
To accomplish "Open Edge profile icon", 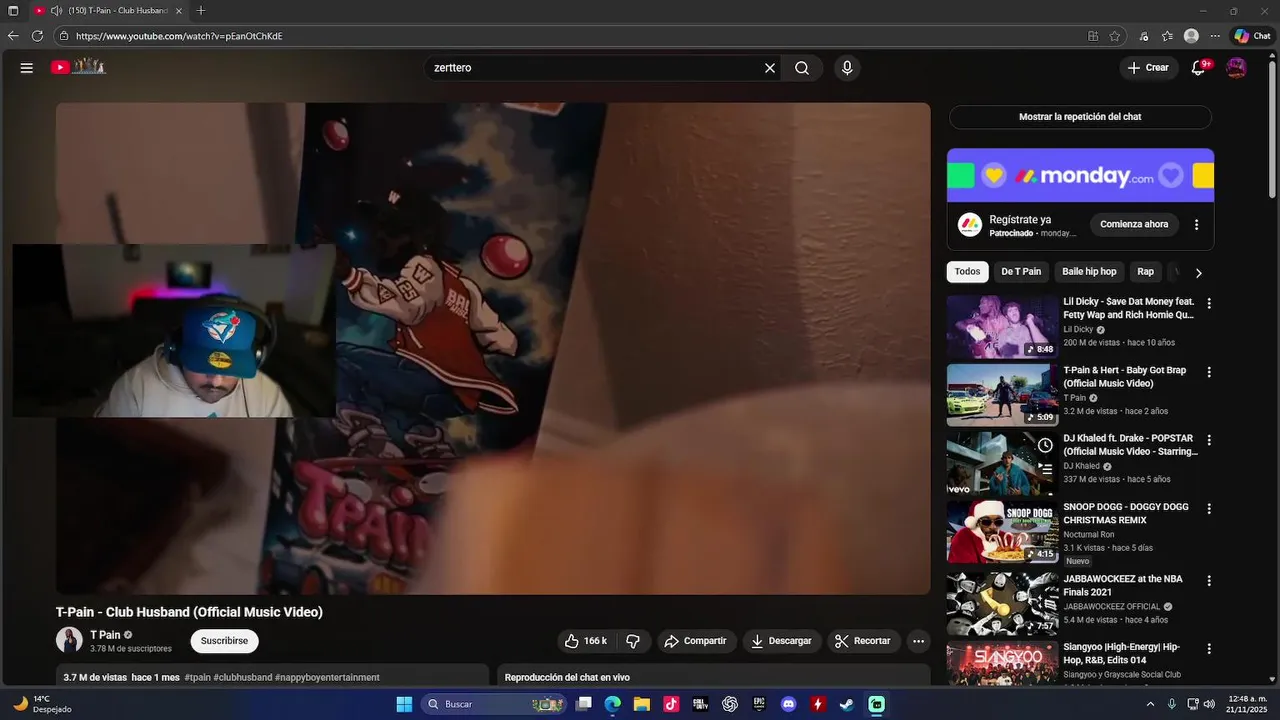I will (x=1191, y=36).
